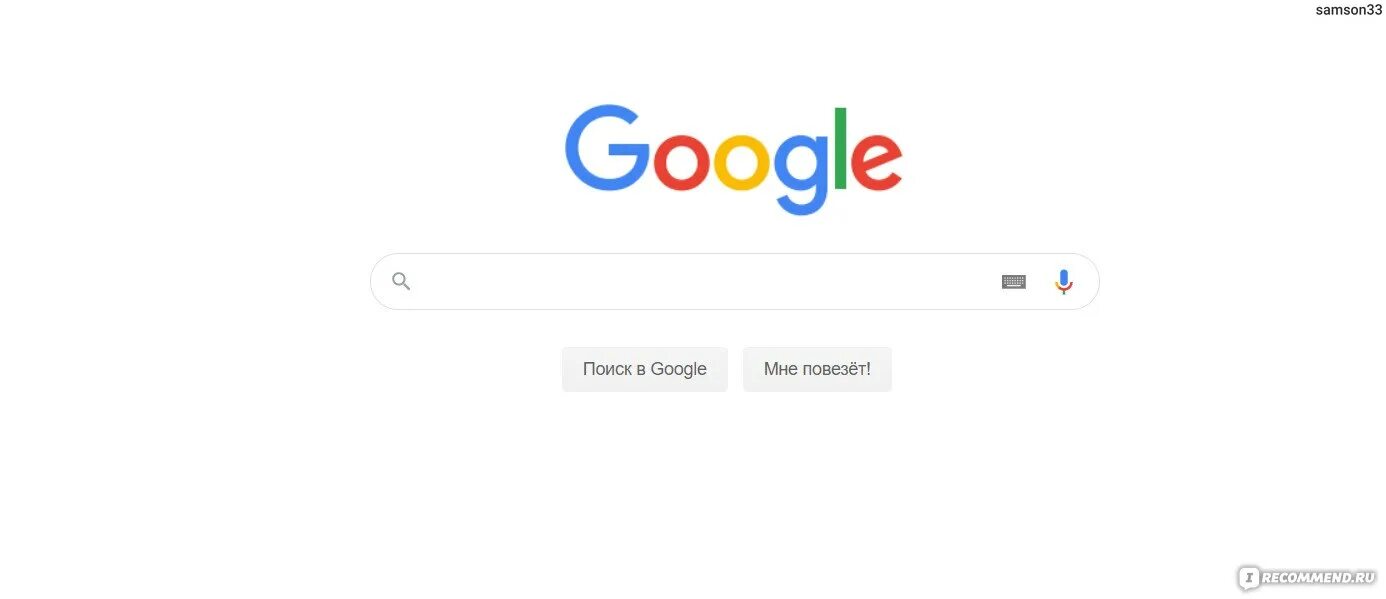Click the blue capital G of the logo
This screenshot has height=599, width=1386.
point(607,148)
